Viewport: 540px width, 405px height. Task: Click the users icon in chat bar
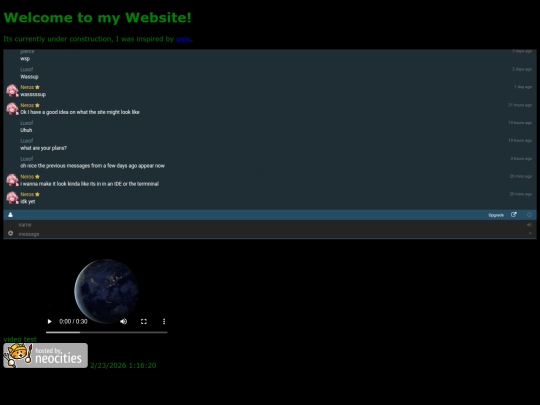(10, 215)
